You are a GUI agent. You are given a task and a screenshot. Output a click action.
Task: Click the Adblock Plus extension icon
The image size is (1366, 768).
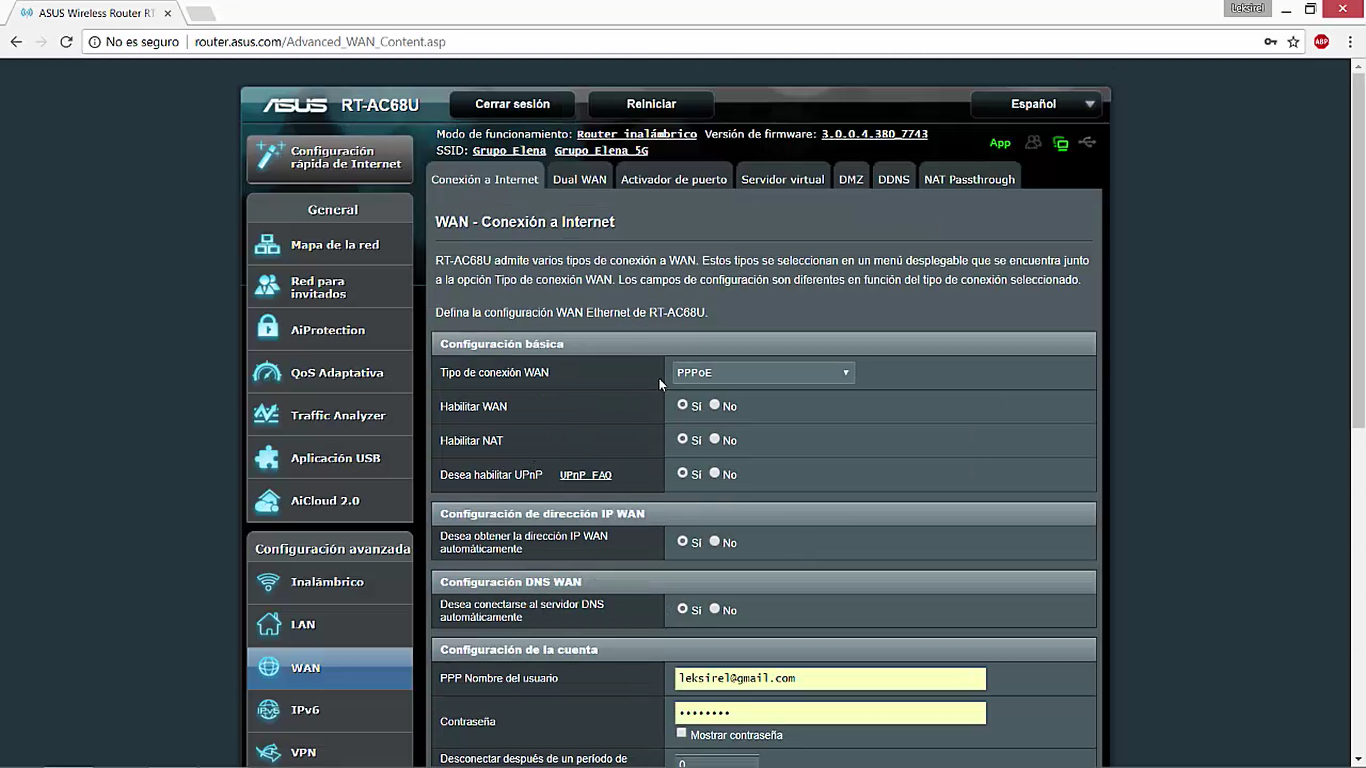coord(1322,42)
